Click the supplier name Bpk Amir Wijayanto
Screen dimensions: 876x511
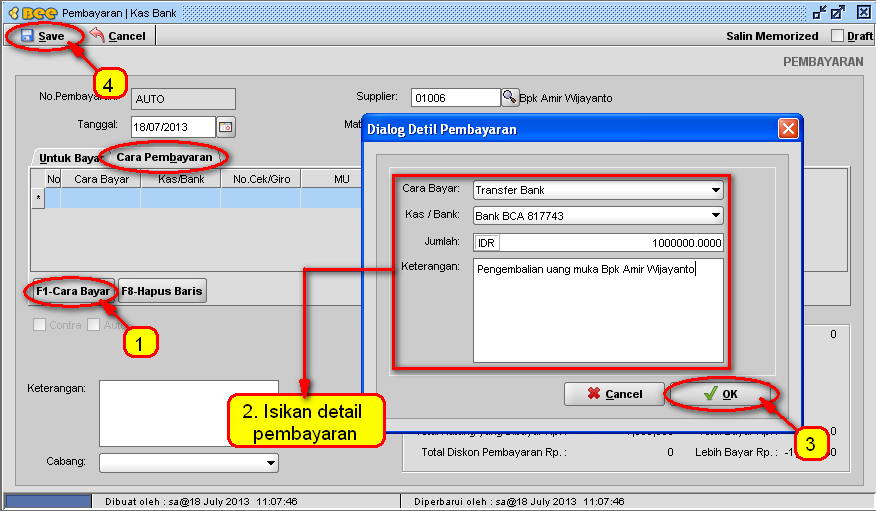tap(565, 98)
